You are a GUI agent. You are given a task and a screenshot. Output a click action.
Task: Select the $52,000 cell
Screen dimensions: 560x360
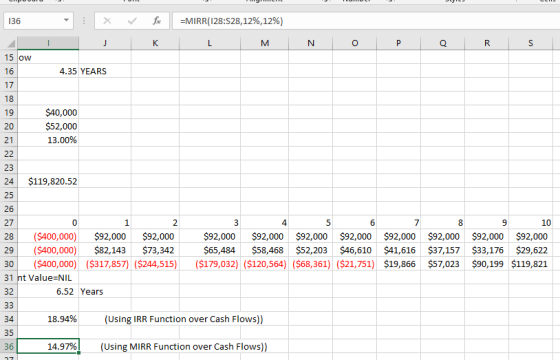coord(48,126)
